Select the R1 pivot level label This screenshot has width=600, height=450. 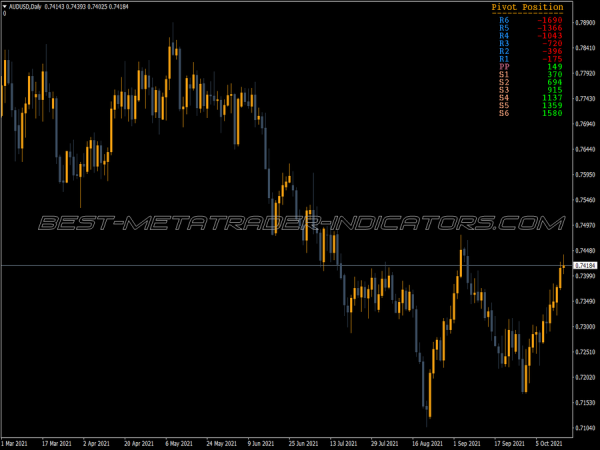click(x=504, y=59)
